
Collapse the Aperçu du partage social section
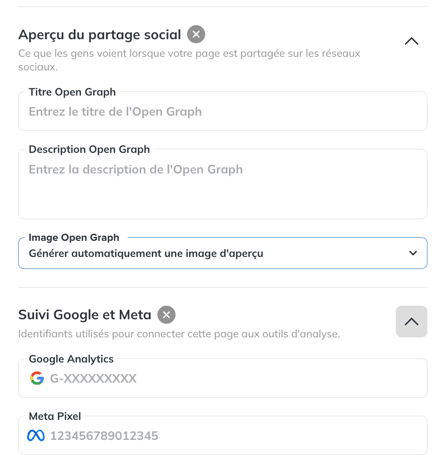(411, 41)
